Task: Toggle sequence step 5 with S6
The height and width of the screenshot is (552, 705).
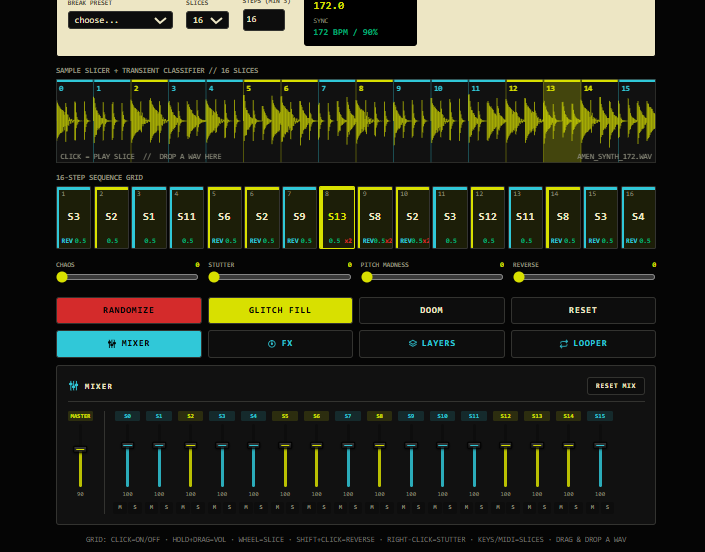Action: click(x=224, y=218)
